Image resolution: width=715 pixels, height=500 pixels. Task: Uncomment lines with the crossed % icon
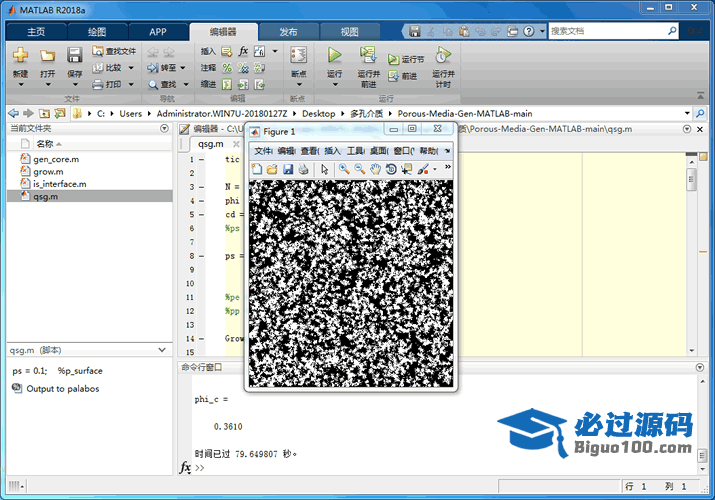click(244, 68)
